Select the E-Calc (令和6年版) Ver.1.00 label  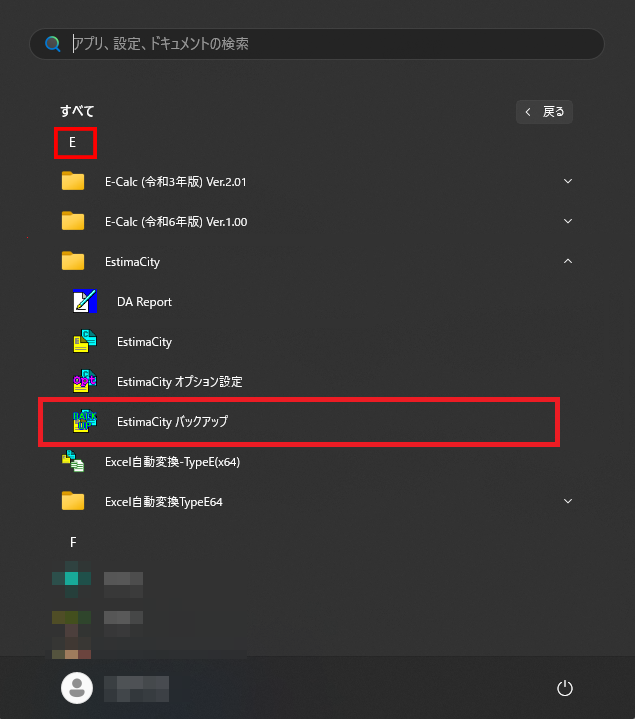(176, 222)
